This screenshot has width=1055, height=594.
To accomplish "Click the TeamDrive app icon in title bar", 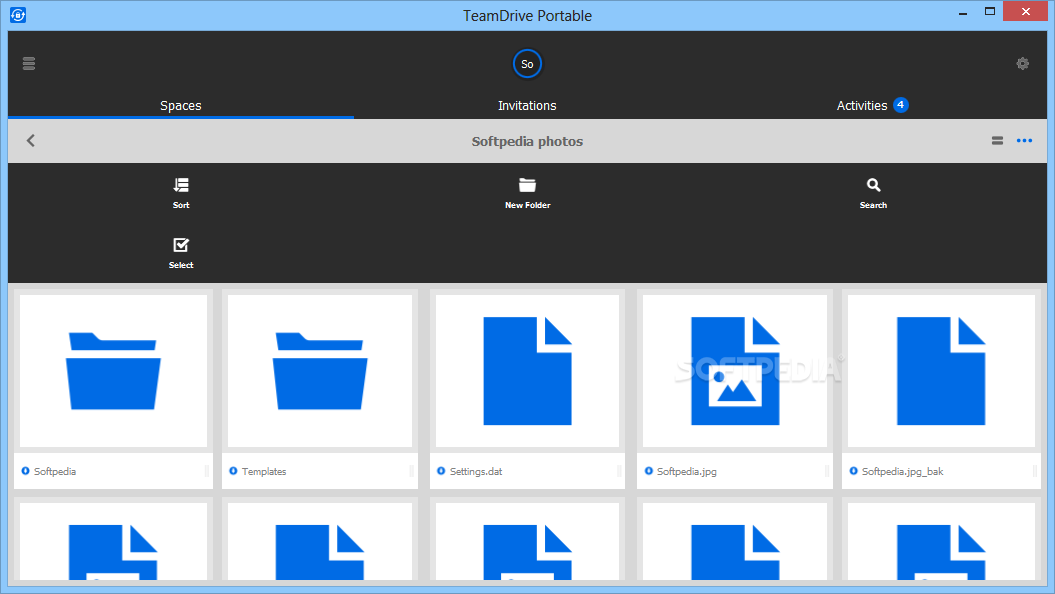I will point(18,14).
